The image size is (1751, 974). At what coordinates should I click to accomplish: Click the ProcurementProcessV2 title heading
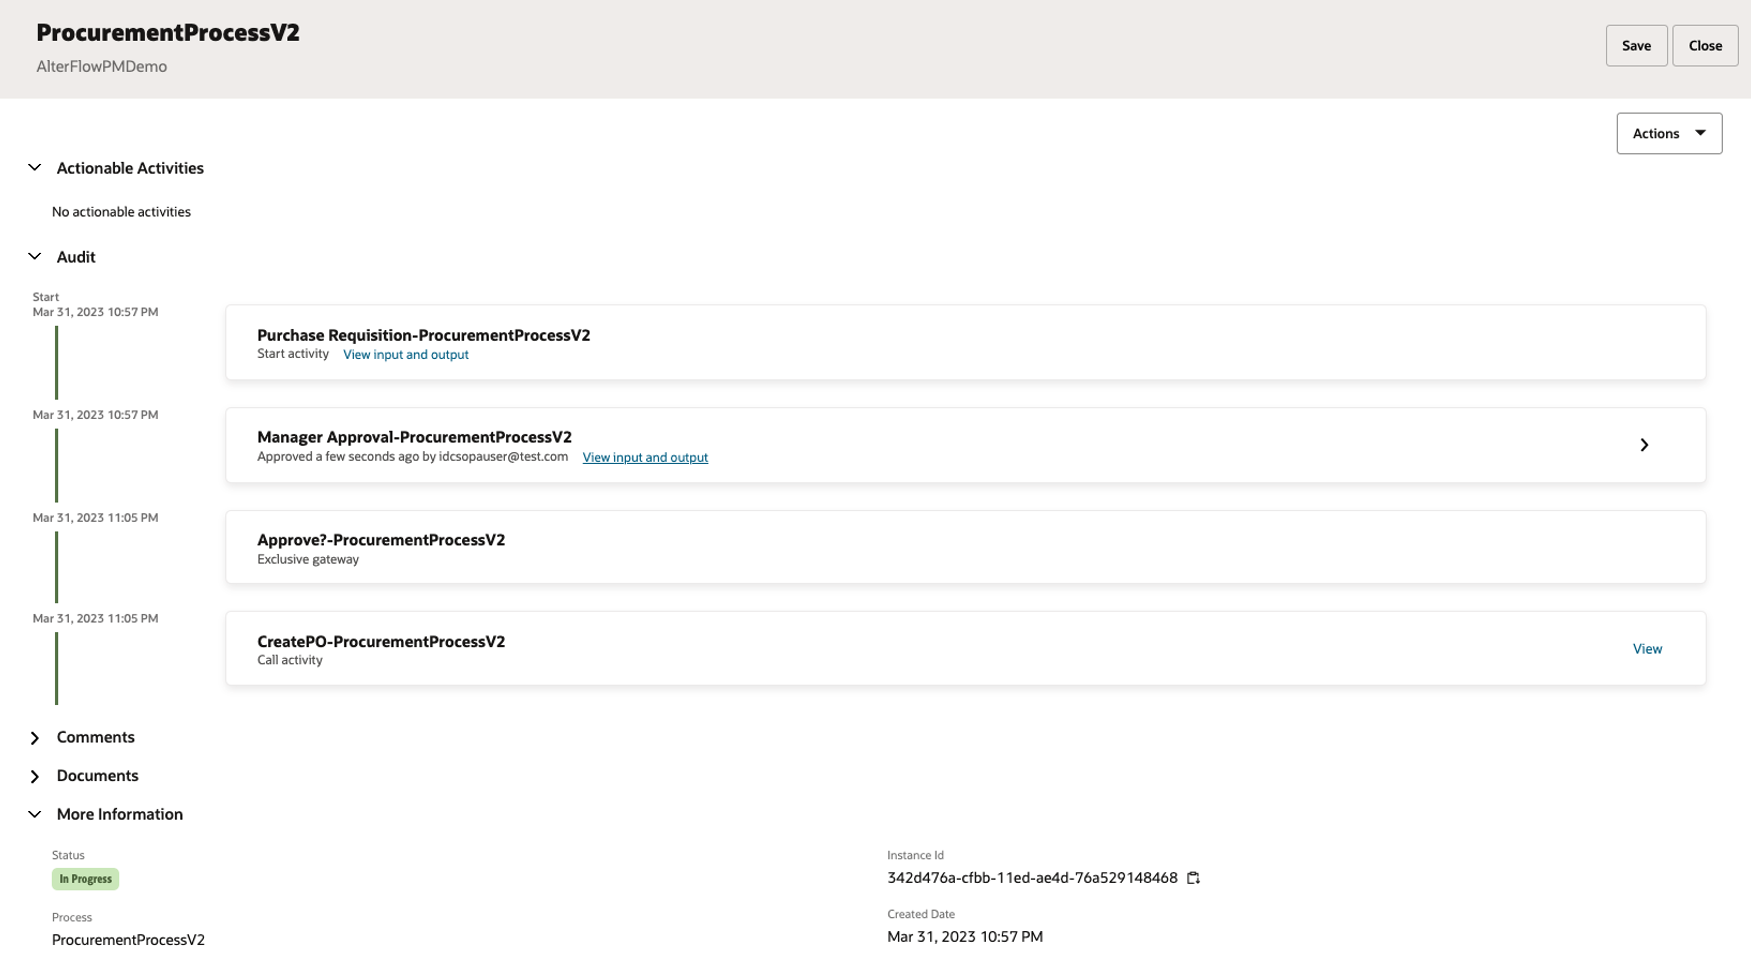click(167, 32)
